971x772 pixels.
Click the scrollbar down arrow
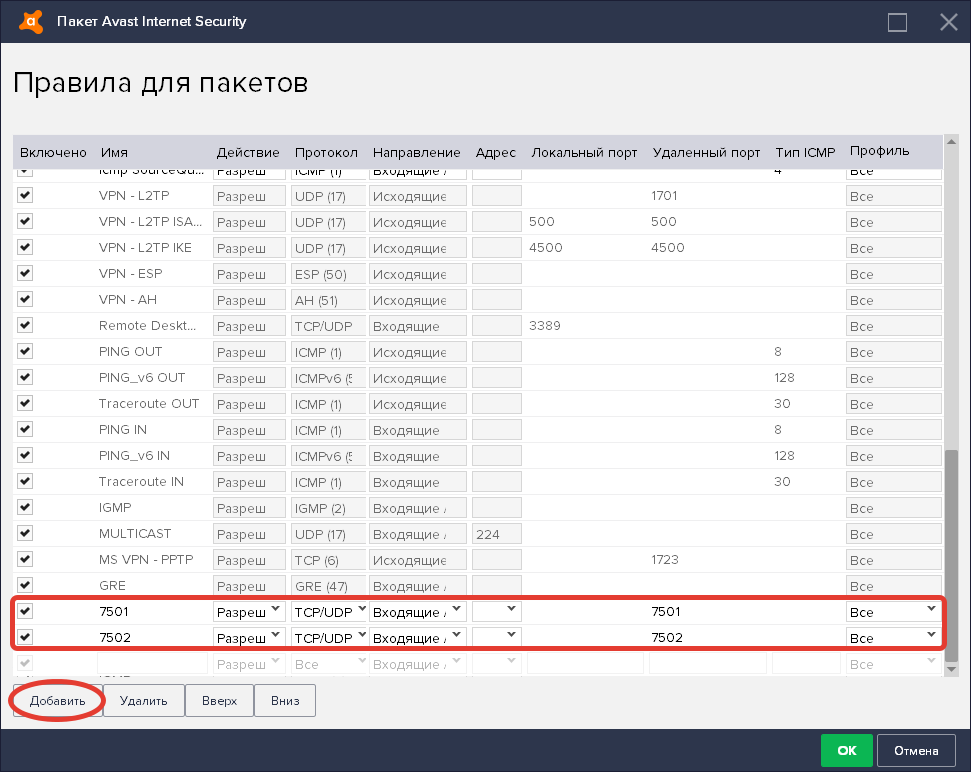951,669
